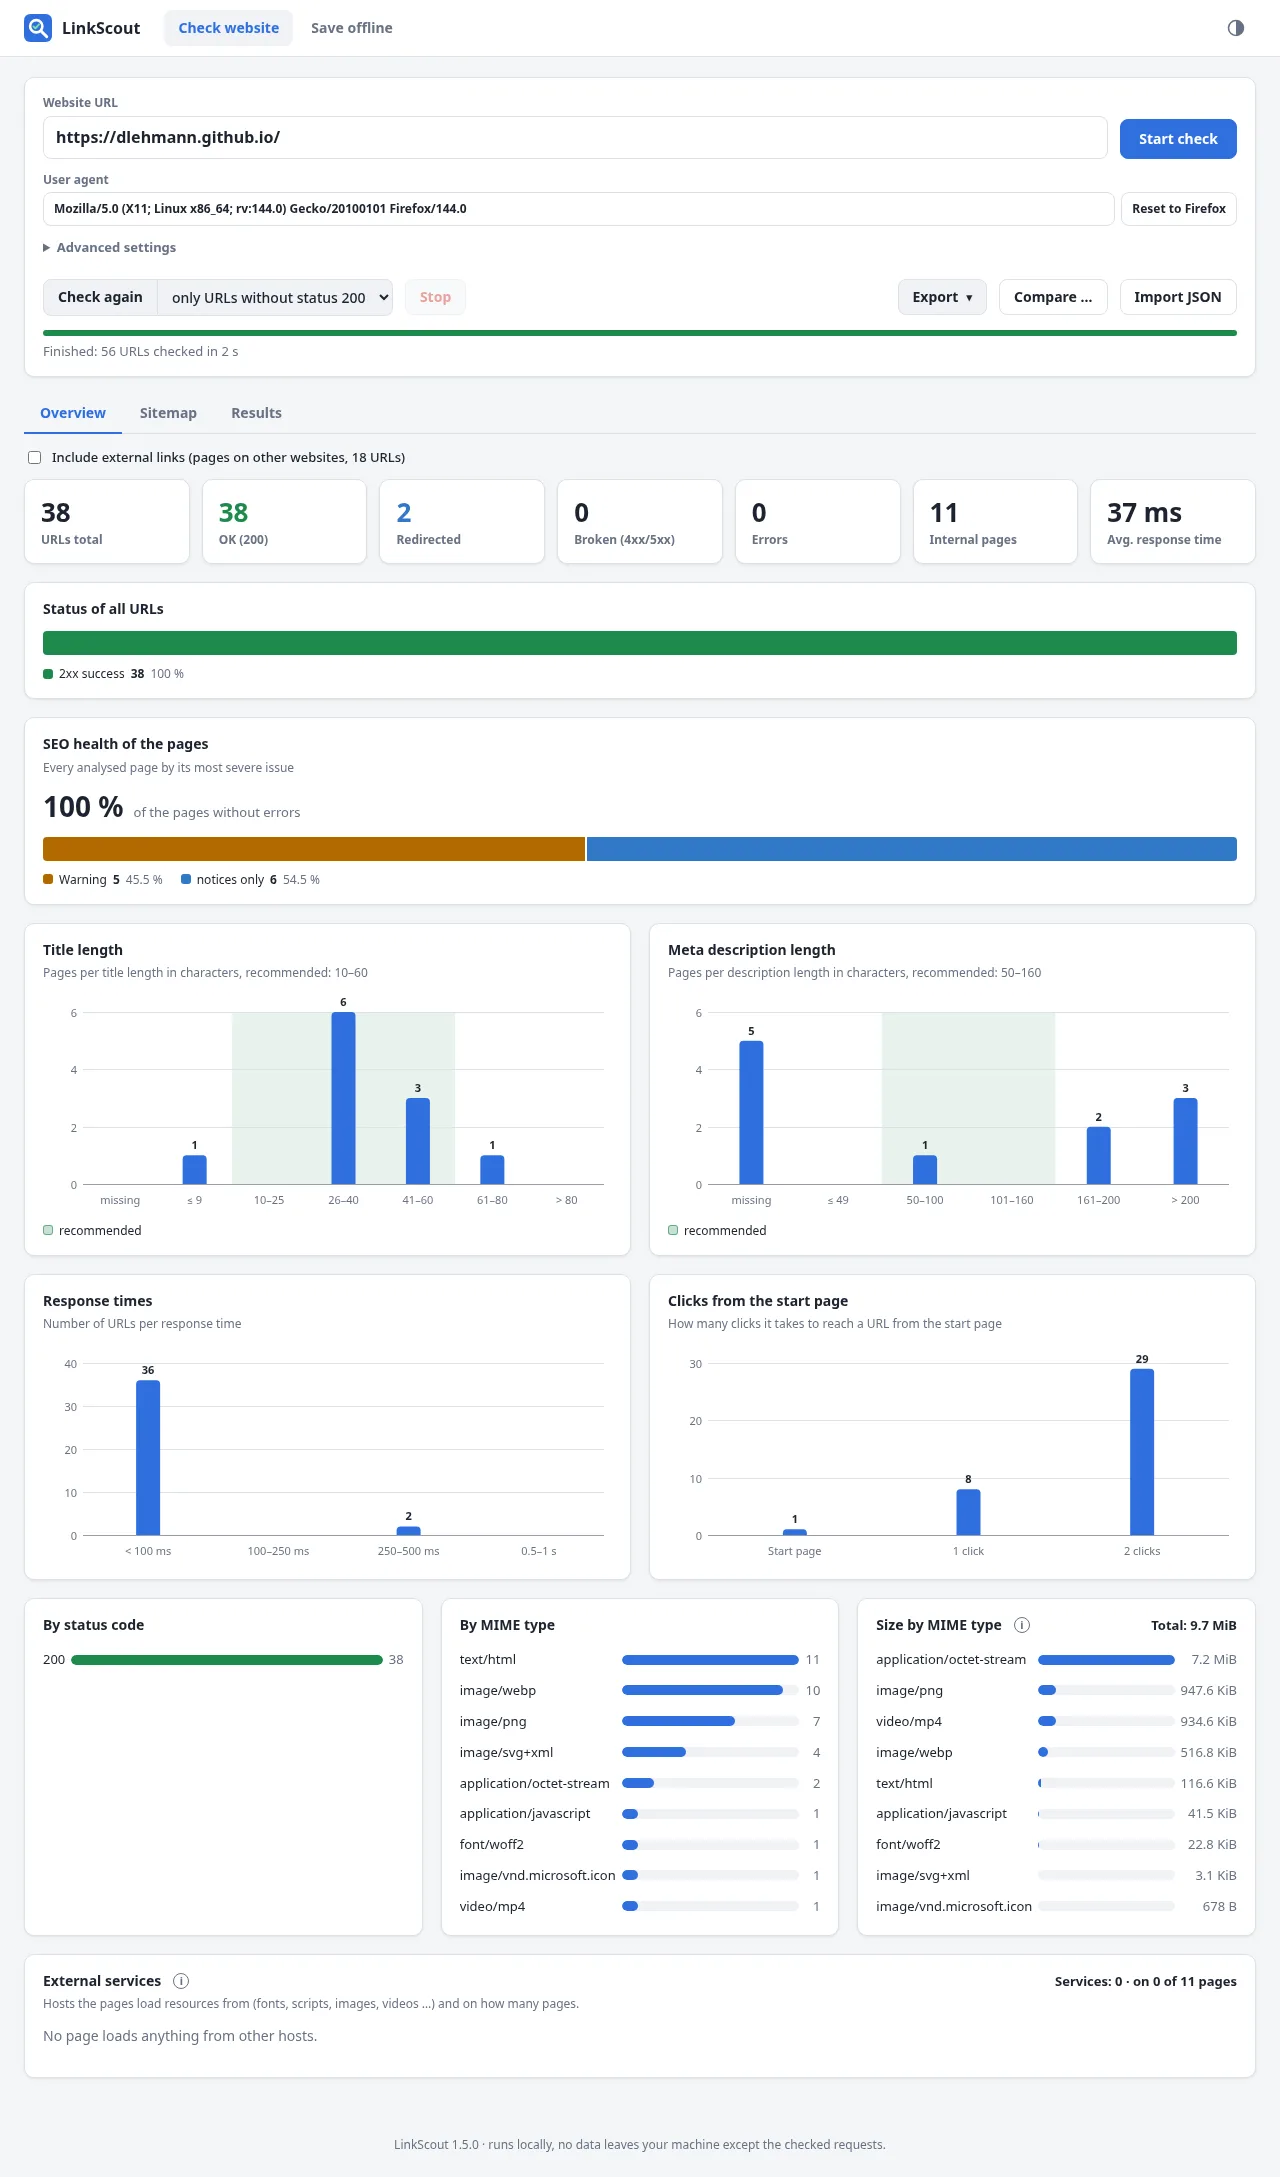Click into the Website URL input field
This screenshot has width=1280, height=2177.
[575, 138]
